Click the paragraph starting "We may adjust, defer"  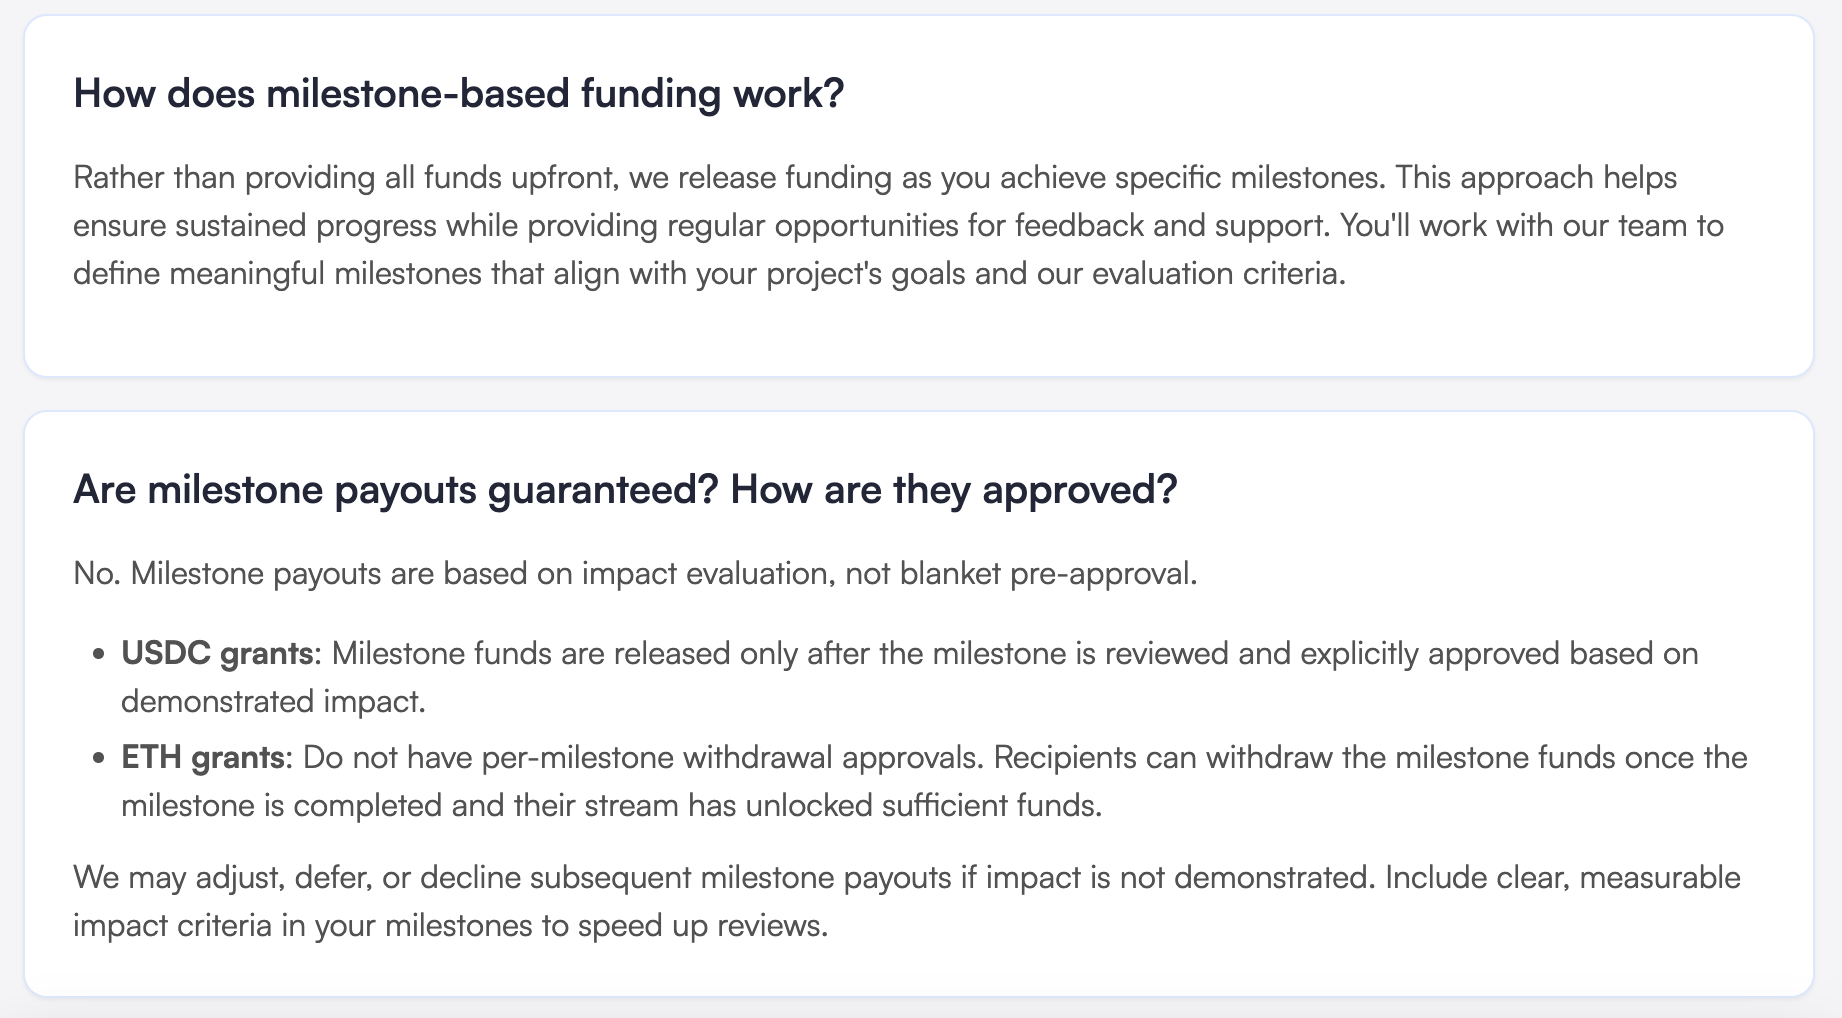pyautogui.click(x=906, y=902)
